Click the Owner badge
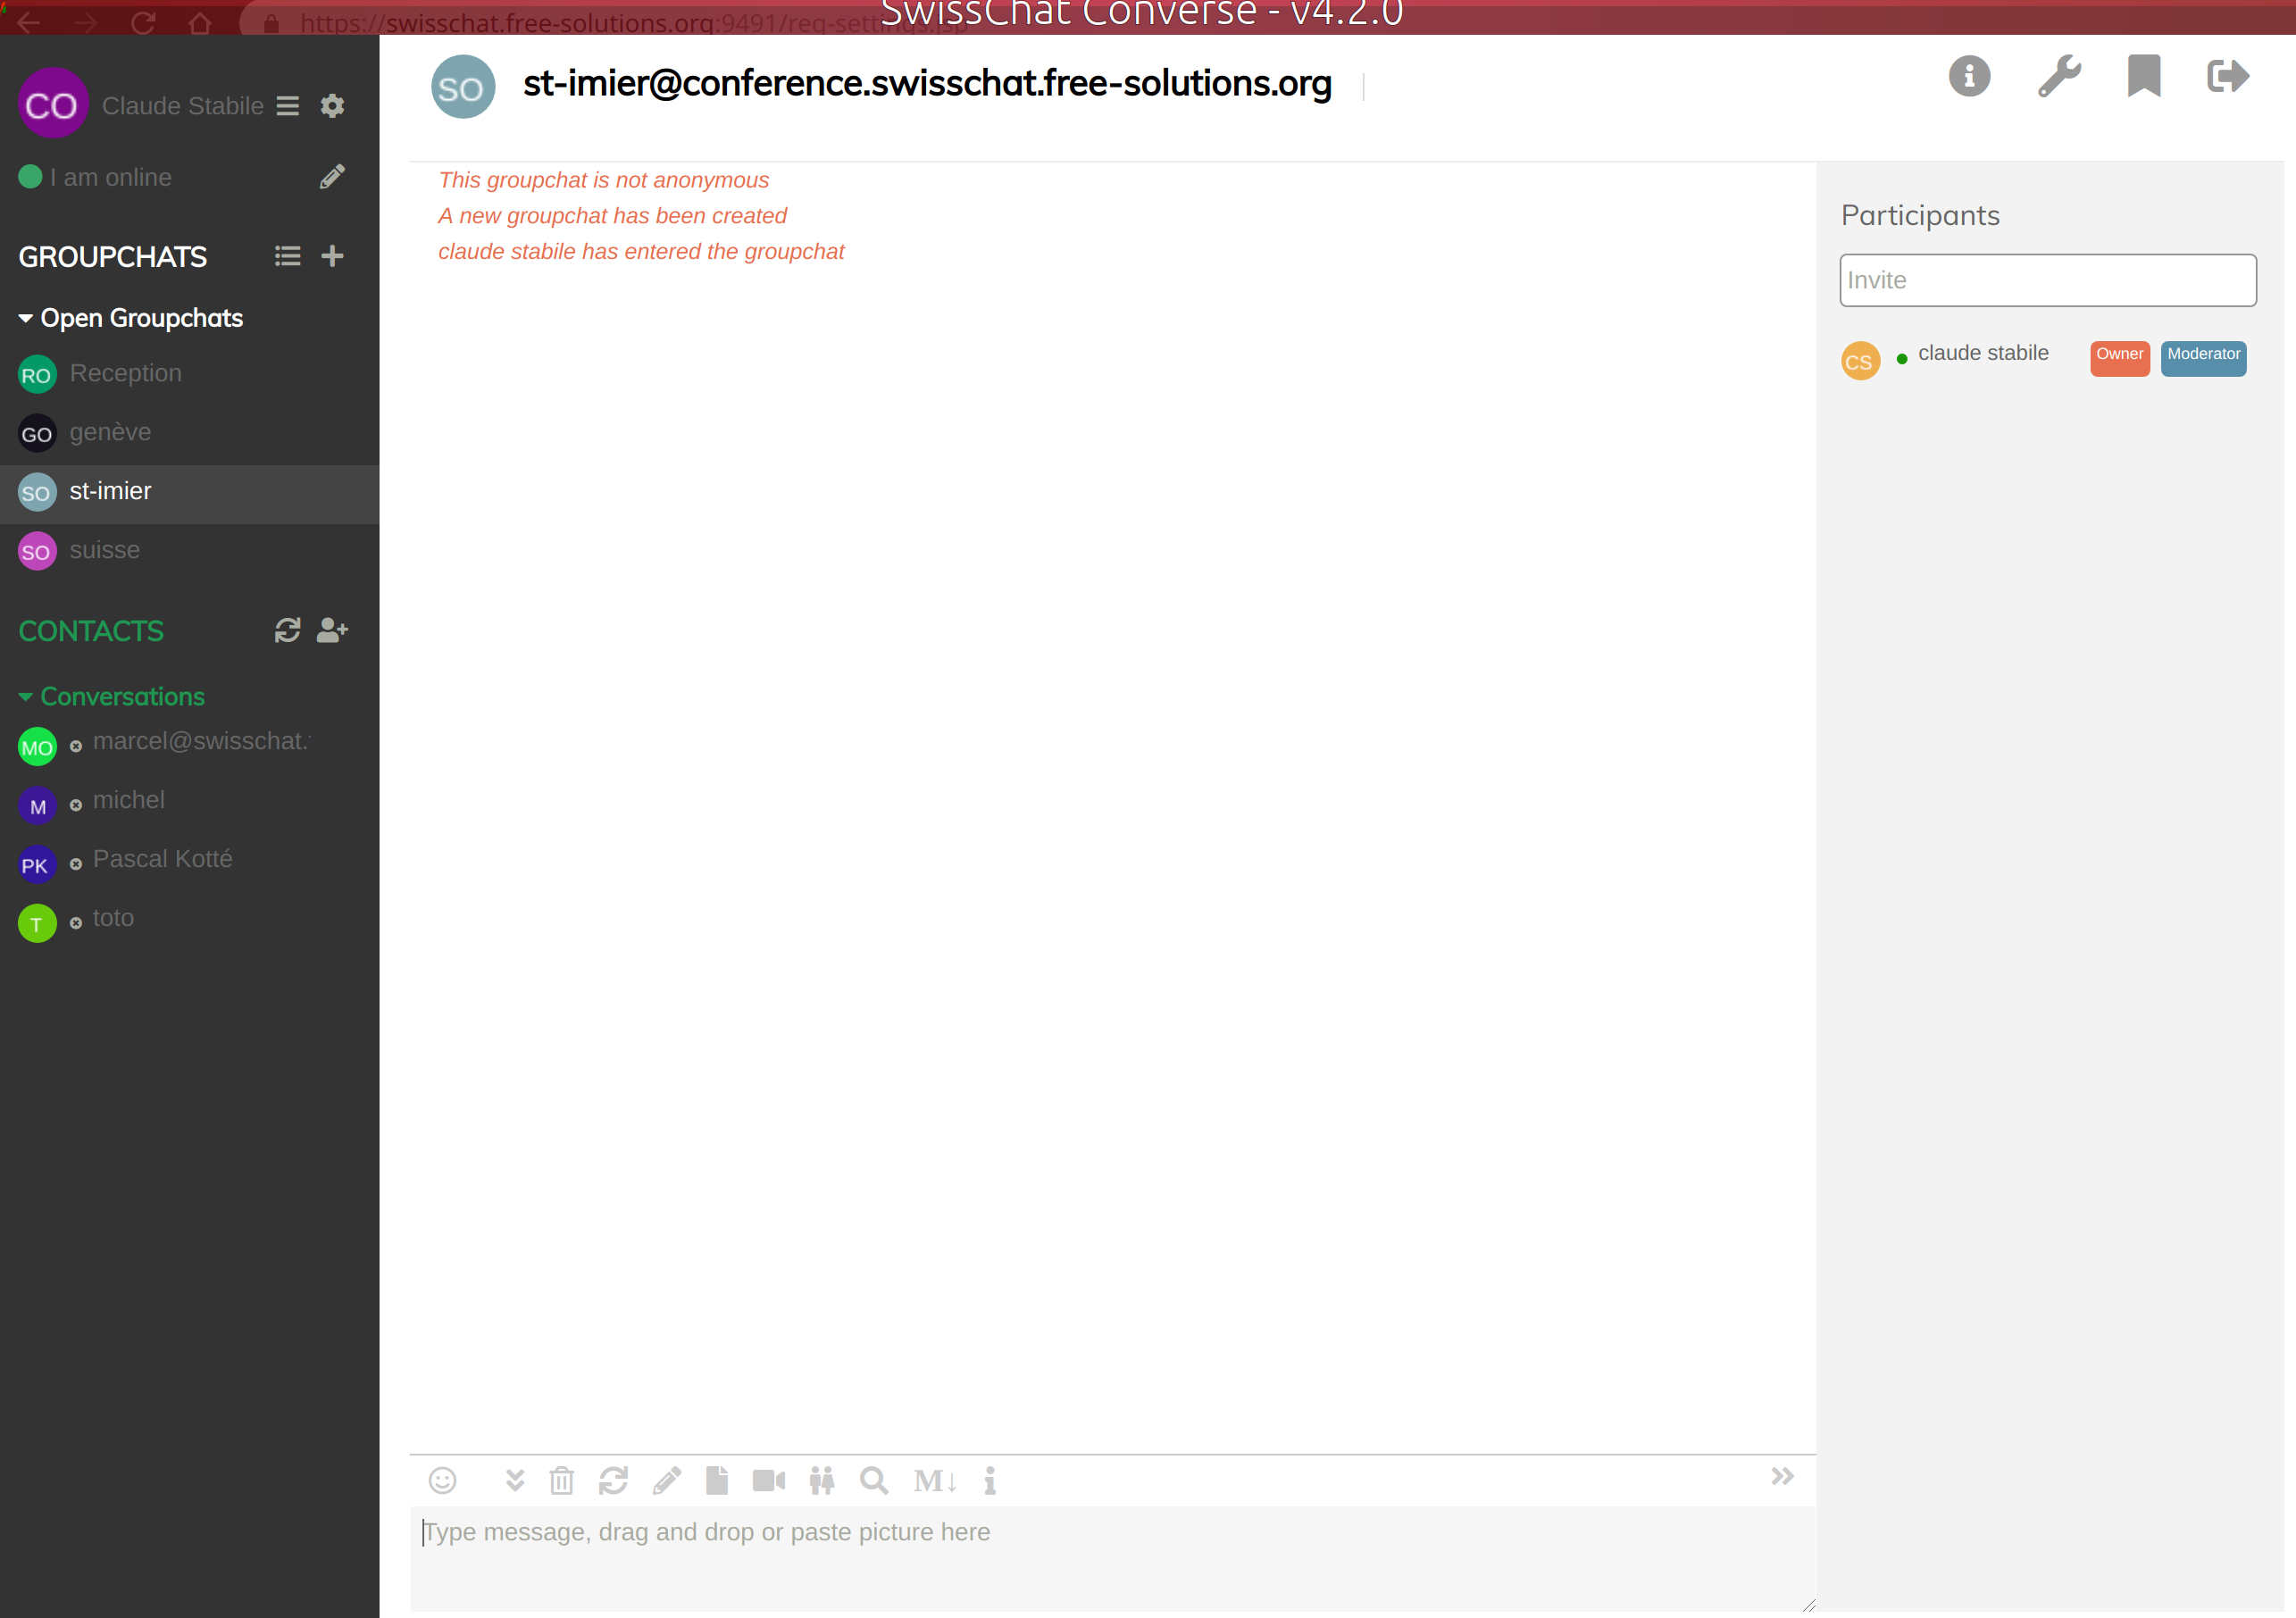The height and width of the screenshot is (1618, 2296). click(x=2119, y=357)
